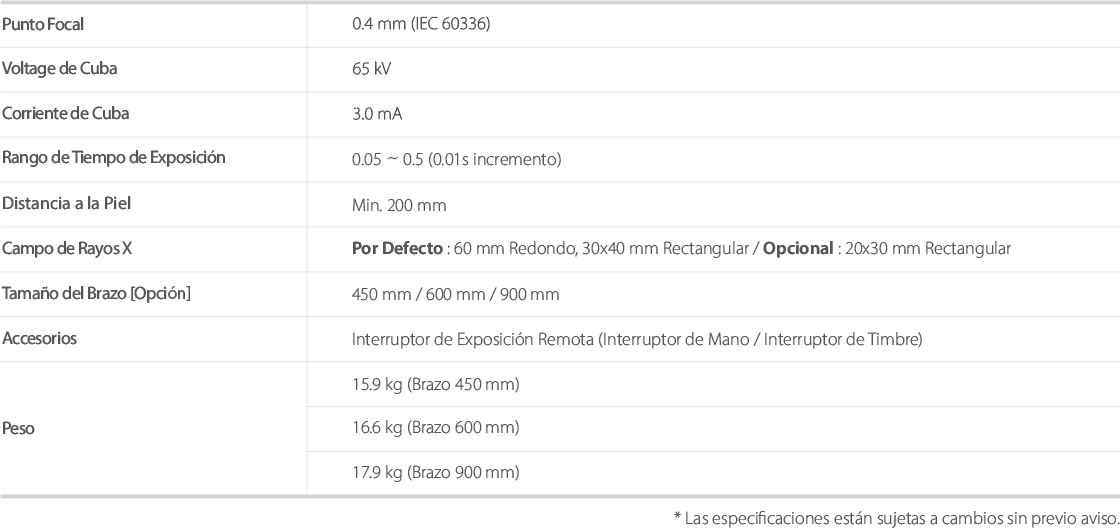The image size is (1120, 528).
Task: Click the footnote about 'especificaciones' changes
Action: (896, 516)
